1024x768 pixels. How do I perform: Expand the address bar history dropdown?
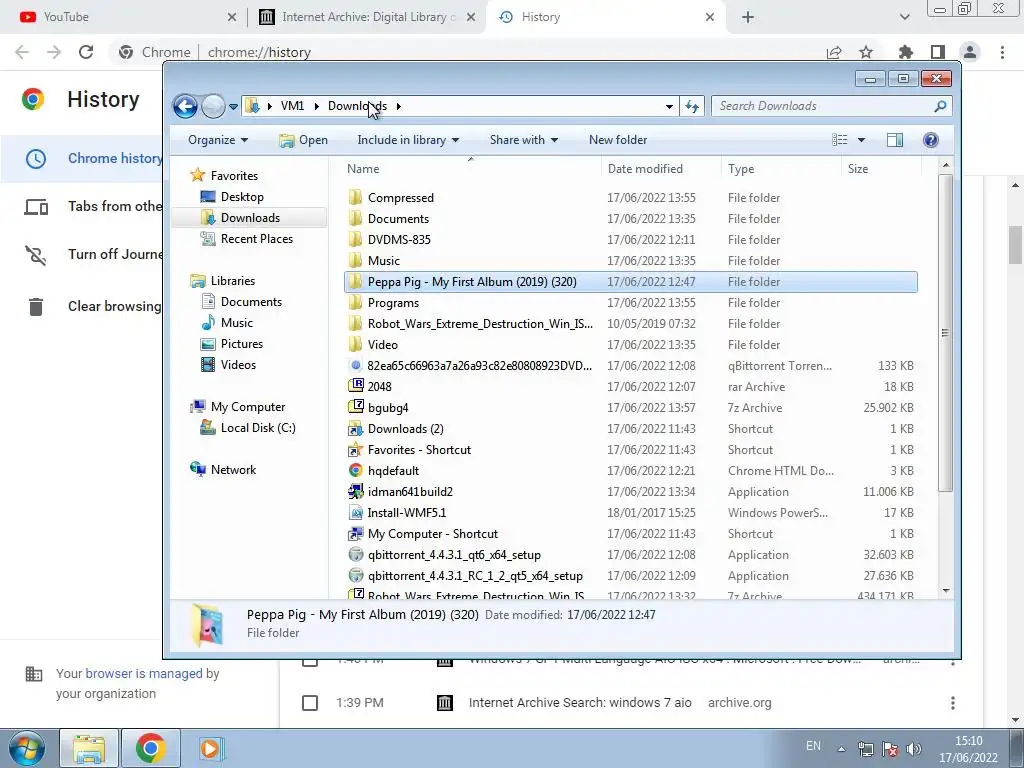point(669,106)
